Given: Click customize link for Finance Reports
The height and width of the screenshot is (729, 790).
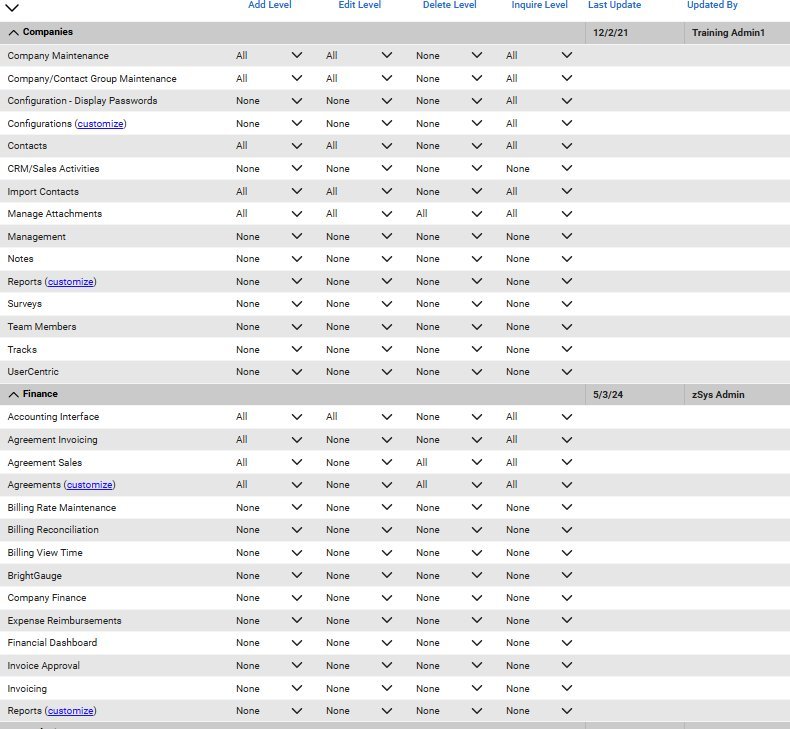Looking at the screenshot, I should click(71, 711).
